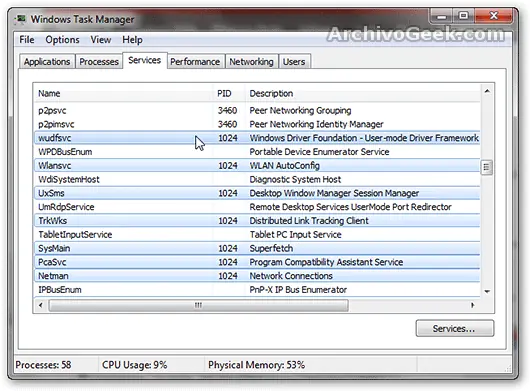This screenshot has width=530, height=391.
Task: Select the UxSms service row
Action: pyautogui.click(x=257, y=193)
